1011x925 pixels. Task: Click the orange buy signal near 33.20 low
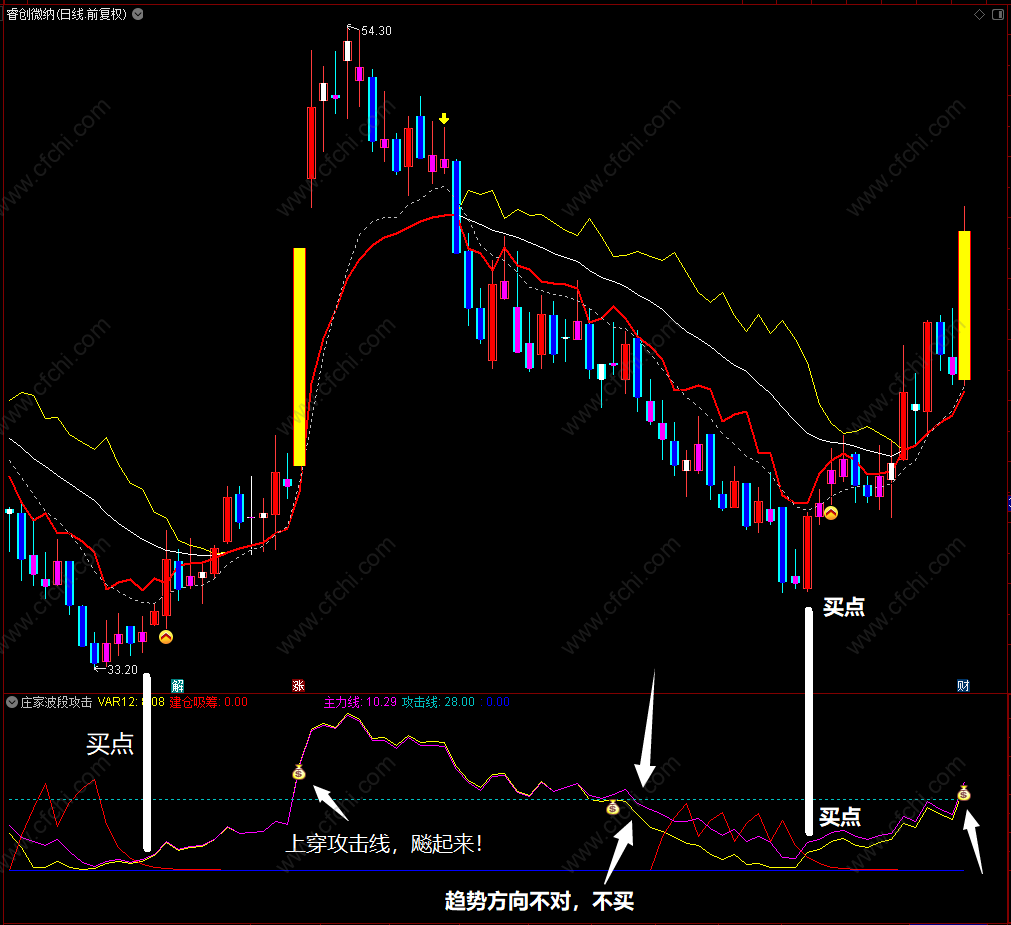(166, 637)
